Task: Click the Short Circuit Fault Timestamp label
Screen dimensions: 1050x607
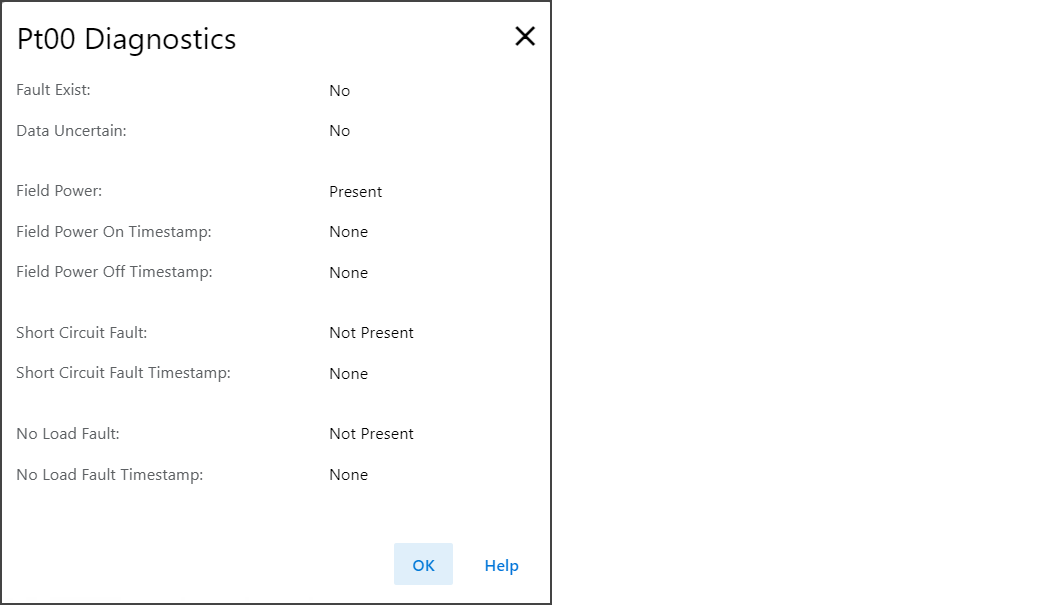Action: 123,373
